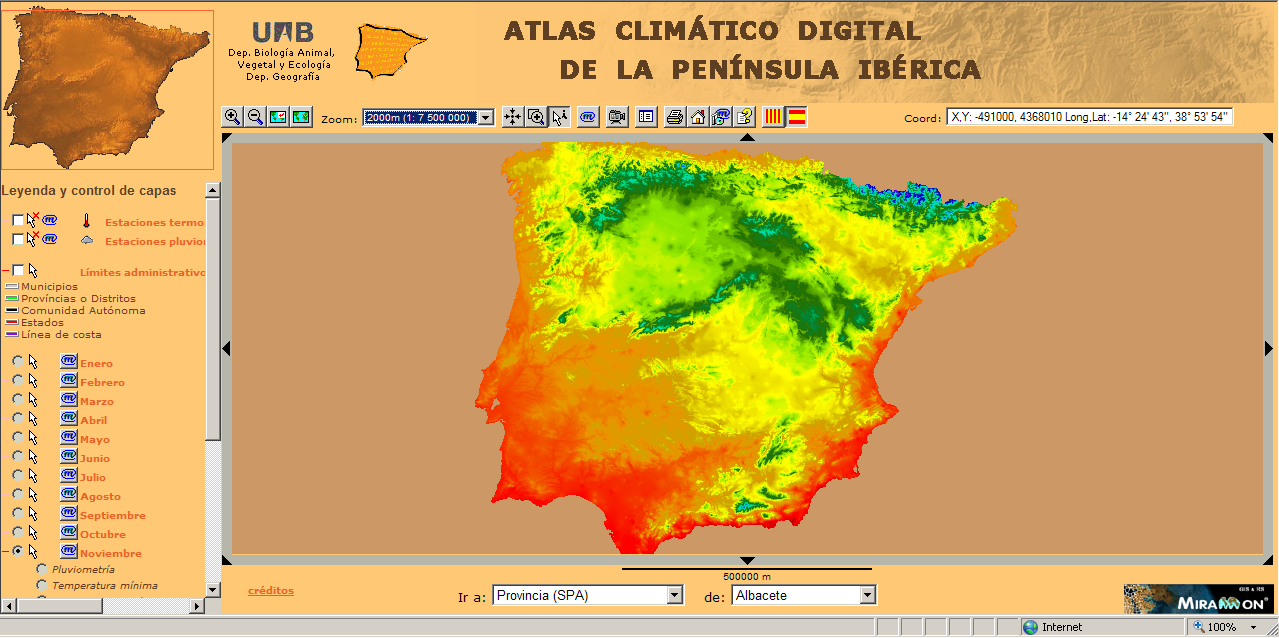Click the Abril layer label

[x=94, y=420]
